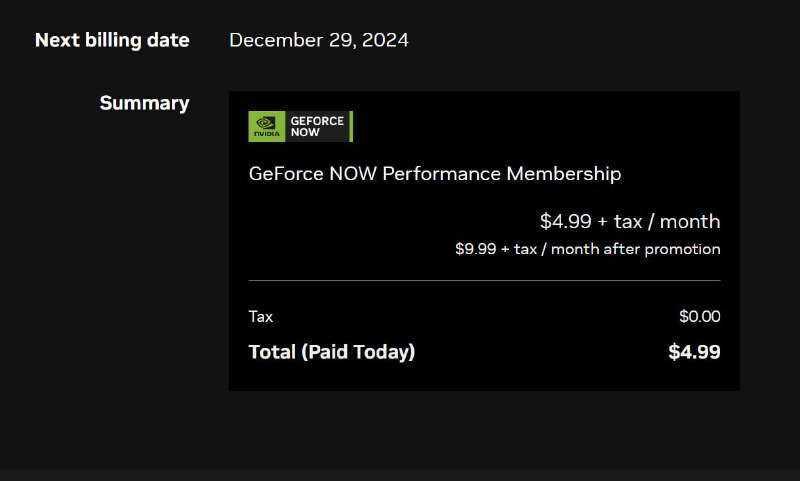Select the 'Summary' section label
Viewport: 800px width, 481px height.
click(x=144, y=103)
